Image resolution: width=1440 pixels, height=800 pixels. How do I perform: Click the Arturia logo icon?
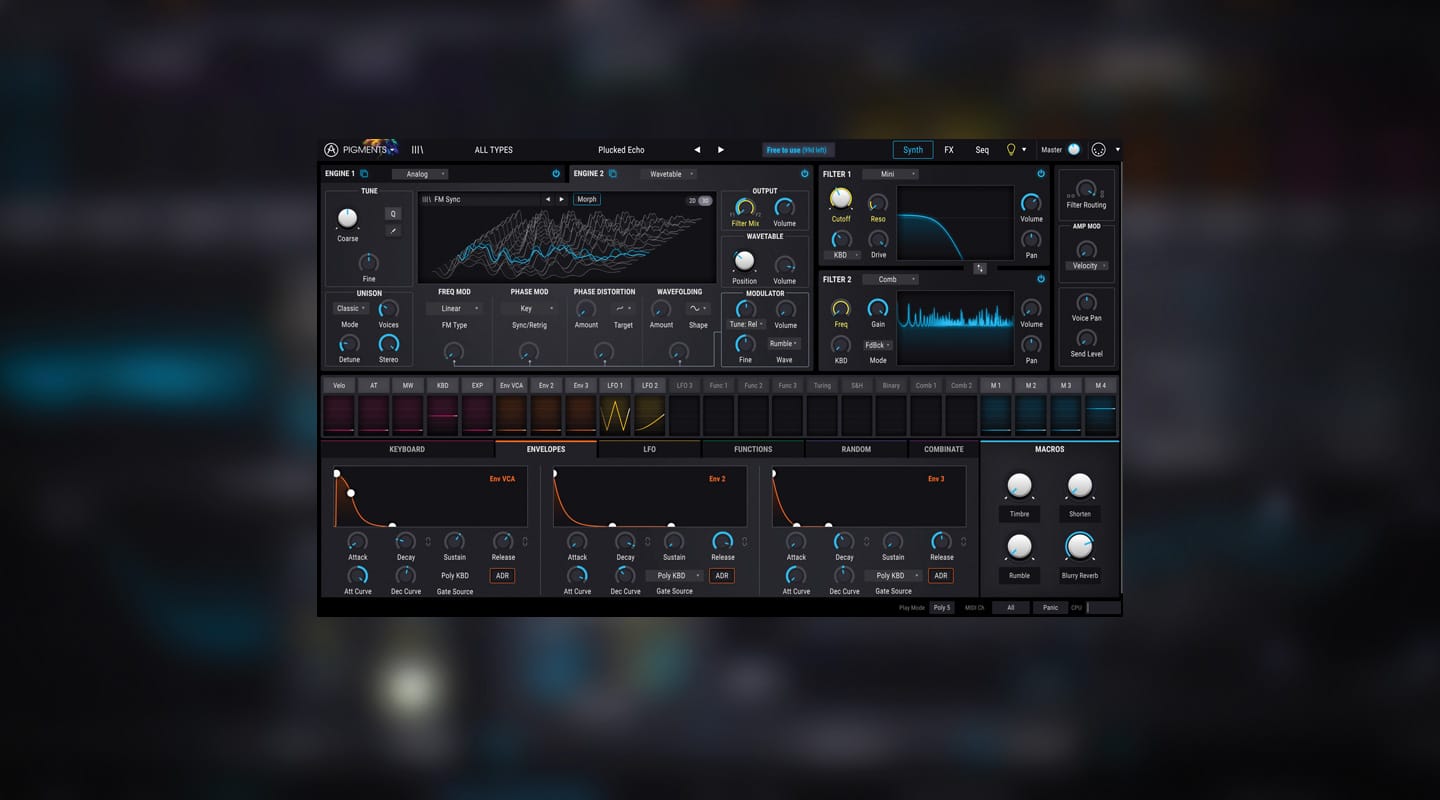click(x=331, y=150)
